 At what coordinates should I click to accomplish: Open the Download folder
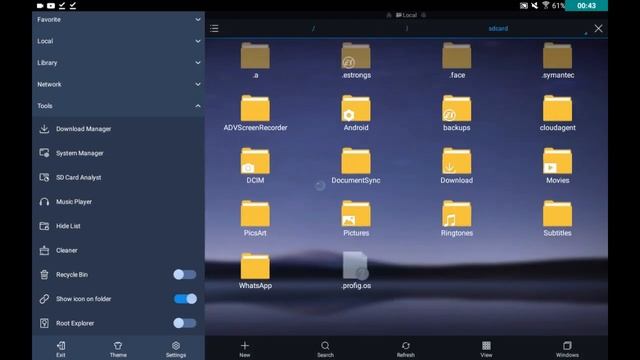point(456,165)
